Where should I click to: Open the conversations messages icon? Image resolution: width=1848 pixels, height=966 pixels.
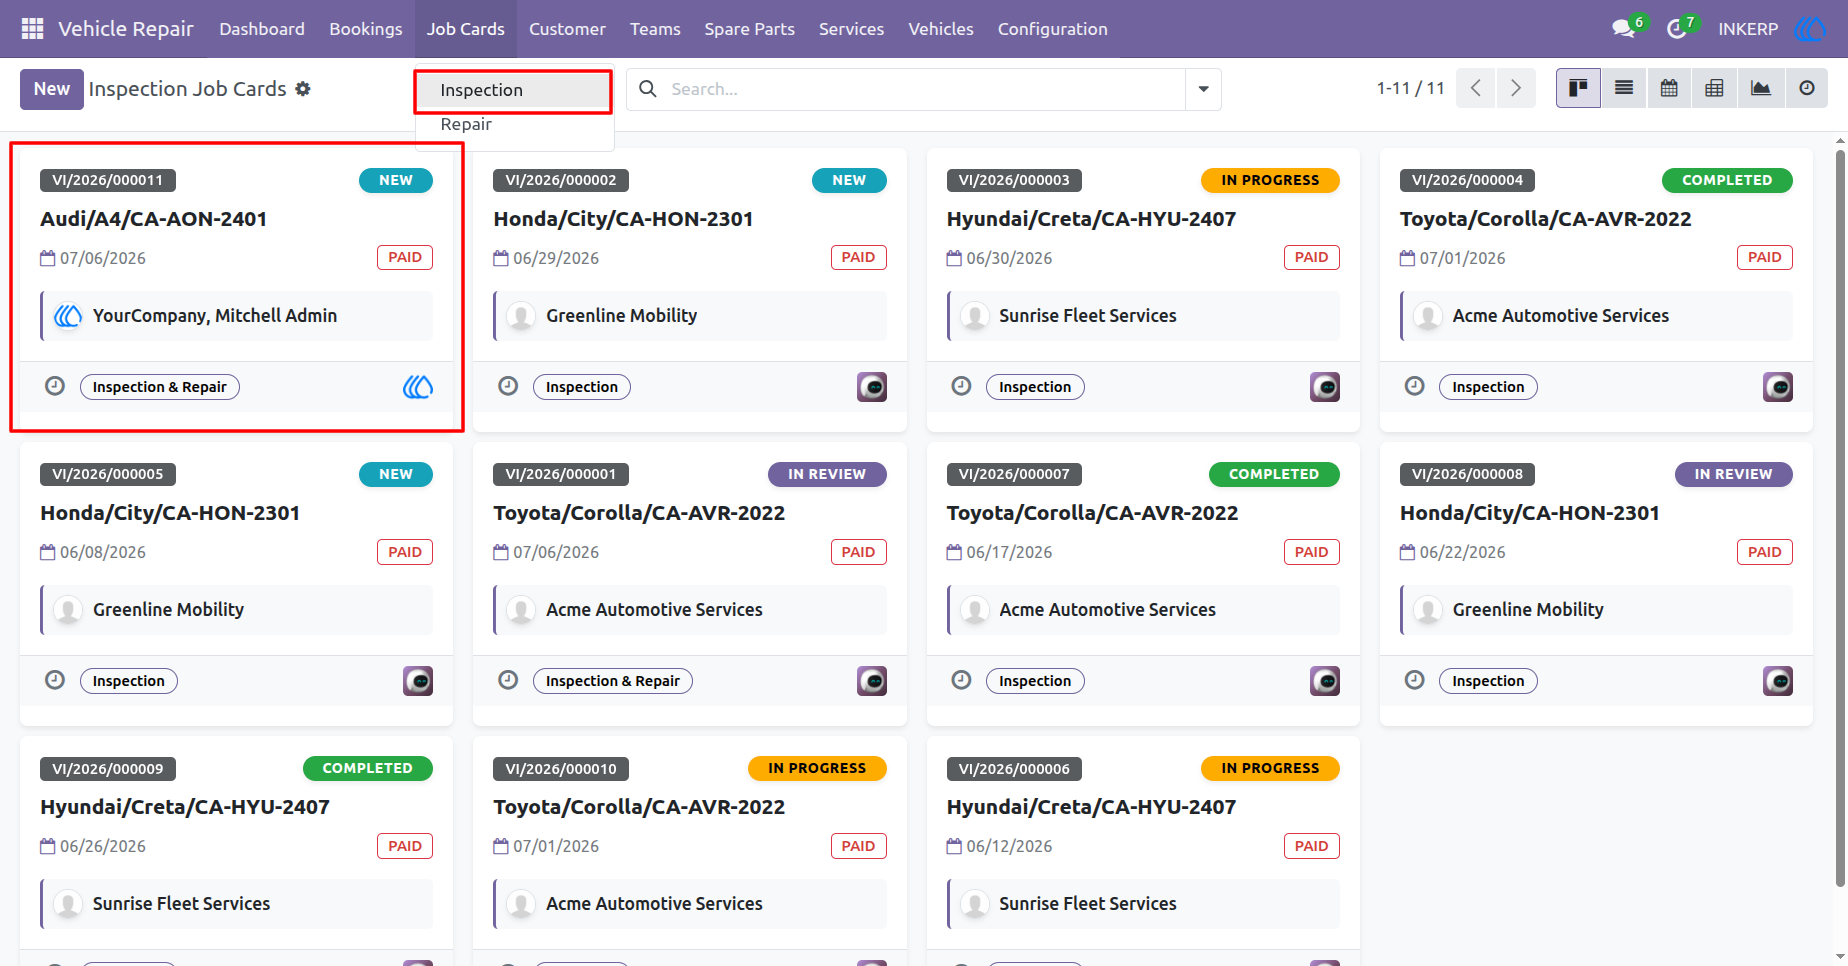click(1623, 29)
